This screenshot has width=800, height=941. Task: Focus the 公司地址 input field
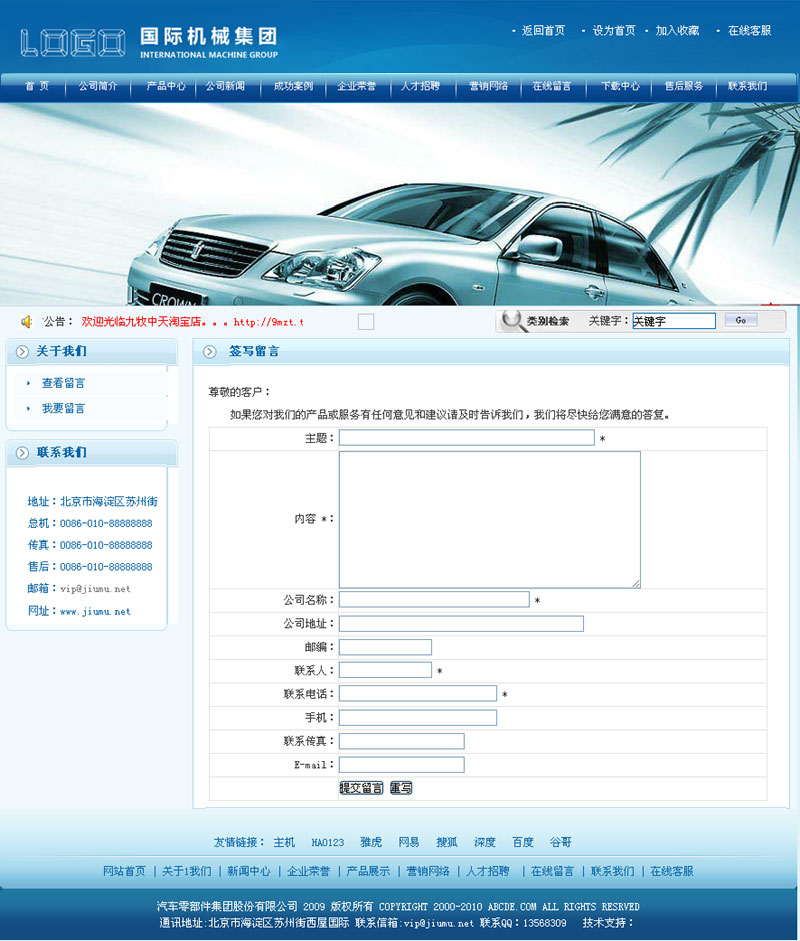tap(461, 624)
